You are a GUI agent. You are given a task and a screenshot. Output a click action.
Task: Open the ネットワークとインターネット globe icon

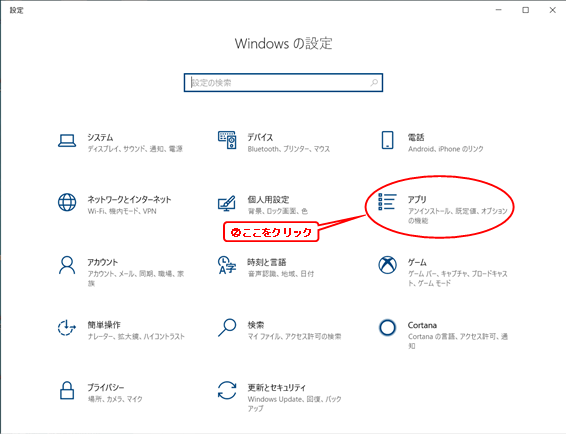click(67, 202)
